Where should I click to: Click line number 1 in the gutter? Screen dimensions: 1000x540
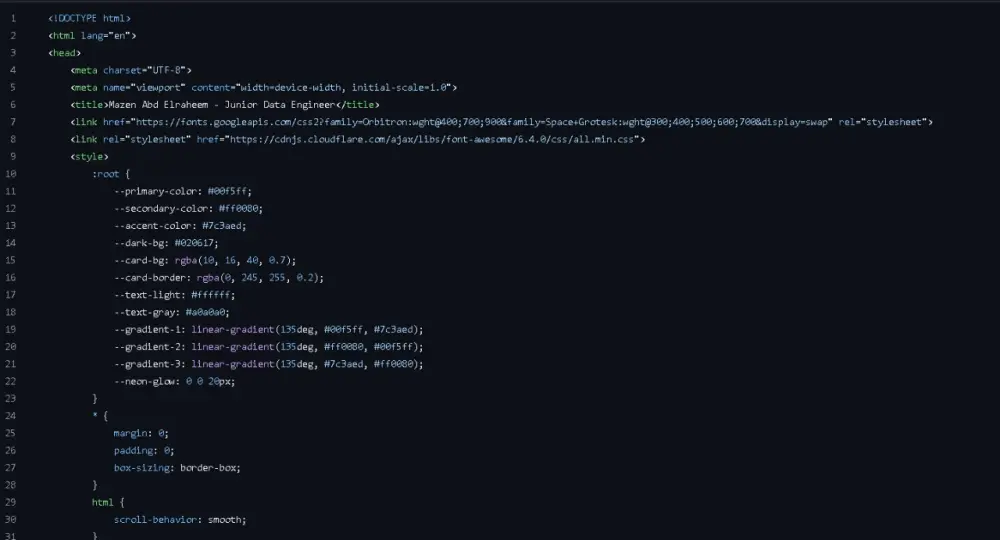pyautogui.click(x=12, y=19)
